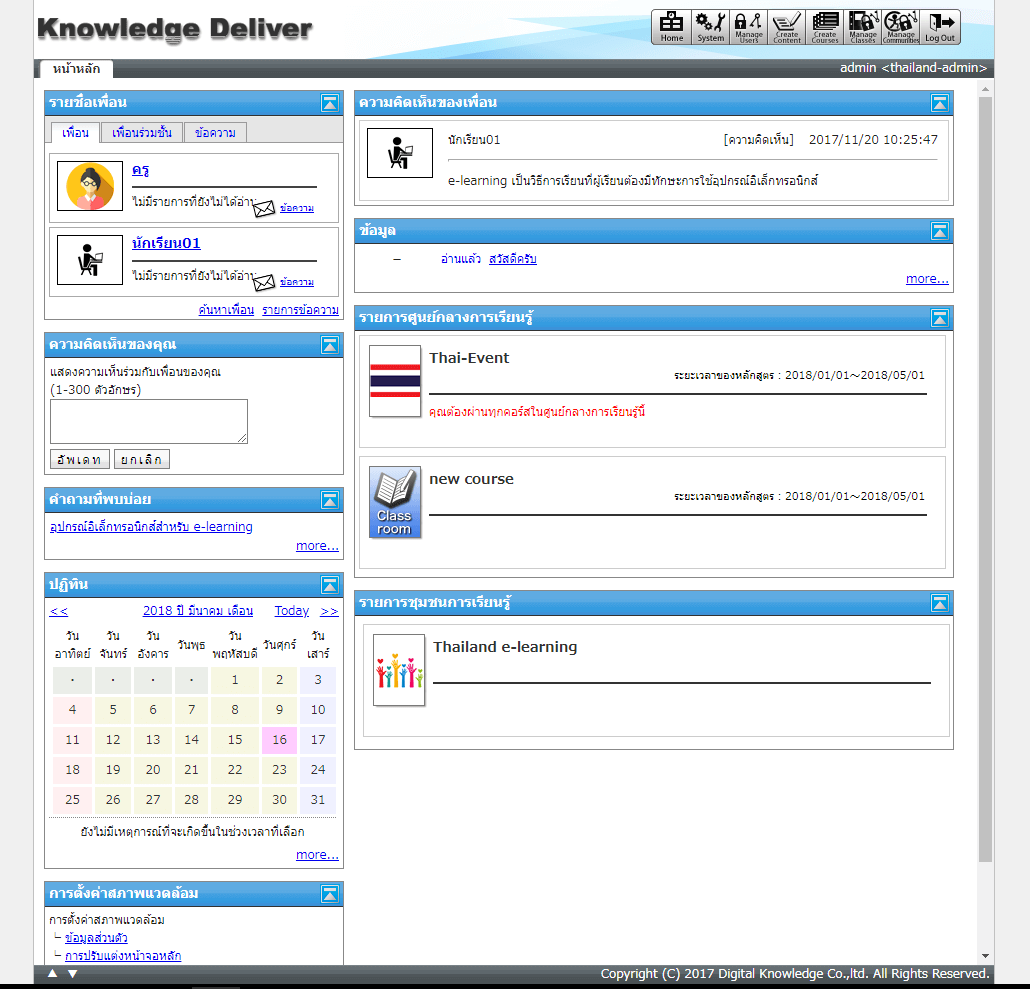The width and height of the screenshot is (1030, 989).
Task: Open the Manage Communities icon
Action: 901,27
